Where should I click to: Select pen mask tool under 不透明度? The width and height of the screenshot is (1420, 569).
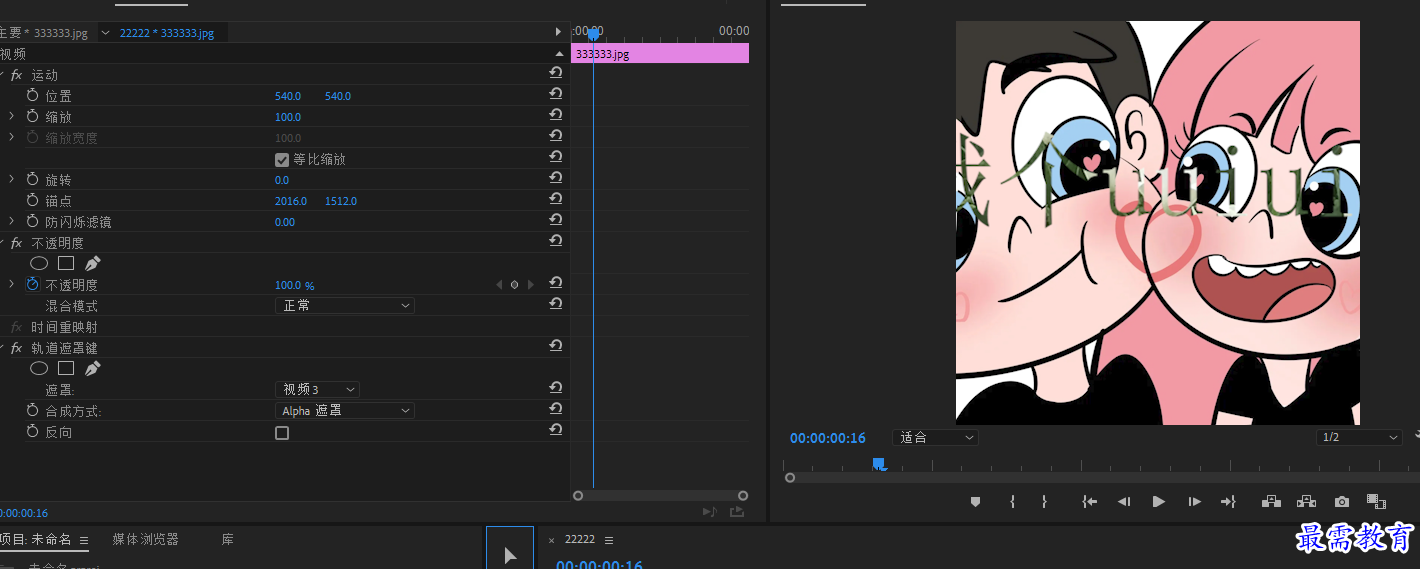point(93,263)
